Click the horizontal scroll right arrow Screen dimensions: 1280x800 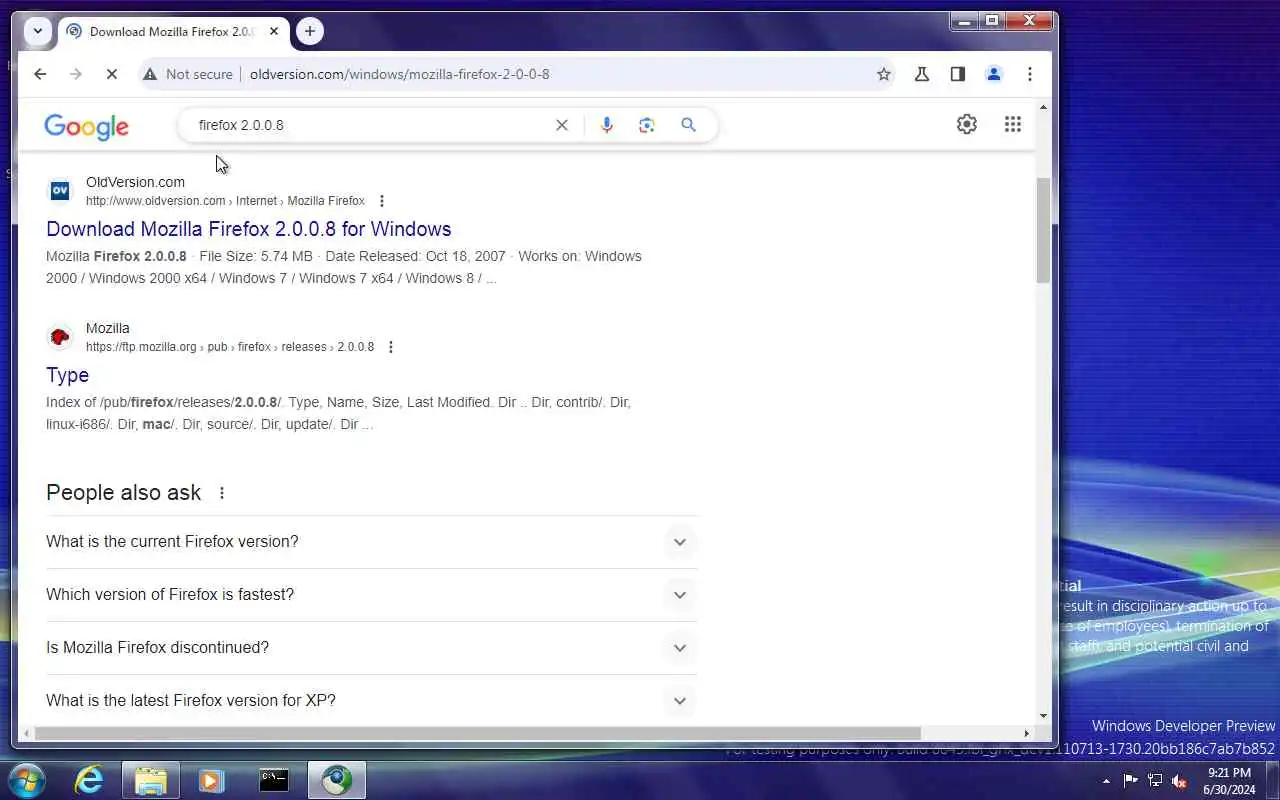pos(1026,733)
